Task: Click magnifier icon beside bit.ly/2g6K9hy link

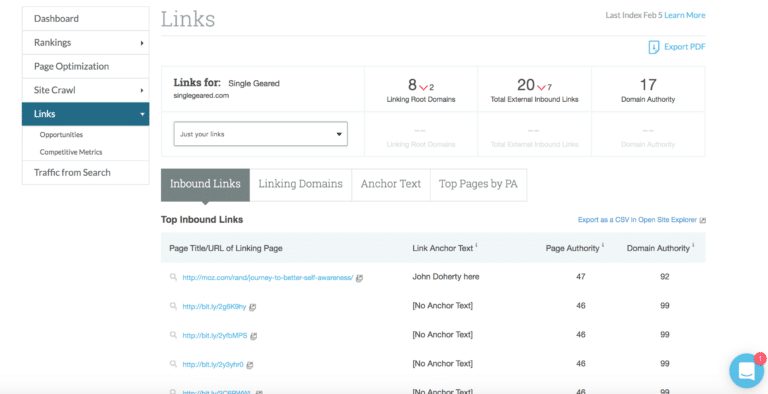Action: 173,306
